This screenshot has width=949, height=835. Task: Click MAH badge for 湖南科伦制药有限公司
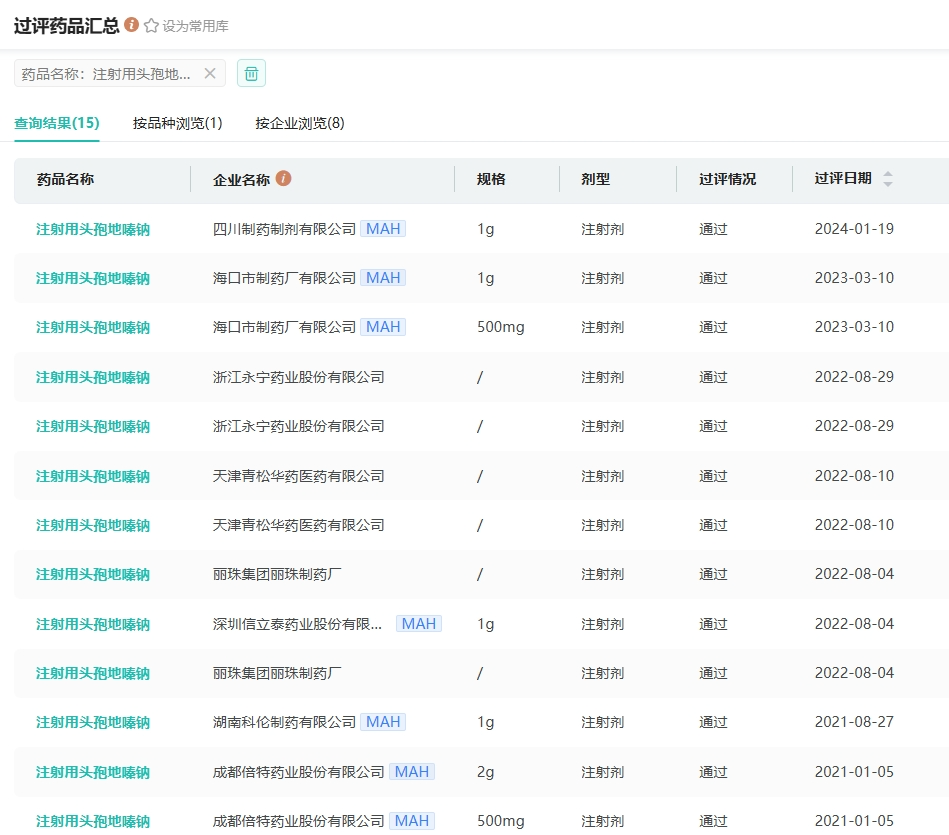click(x=383, y=722)
